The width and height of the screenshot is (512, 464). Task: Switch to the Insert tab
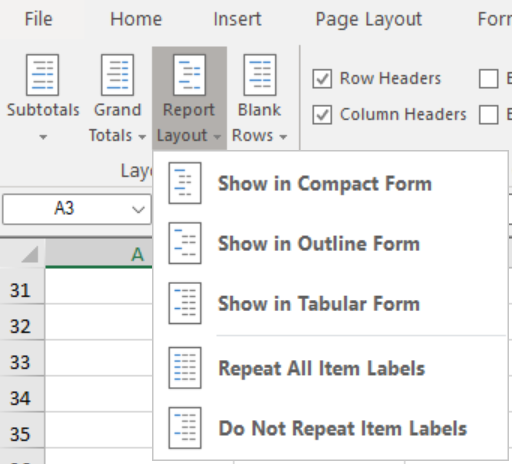(237, 19)
